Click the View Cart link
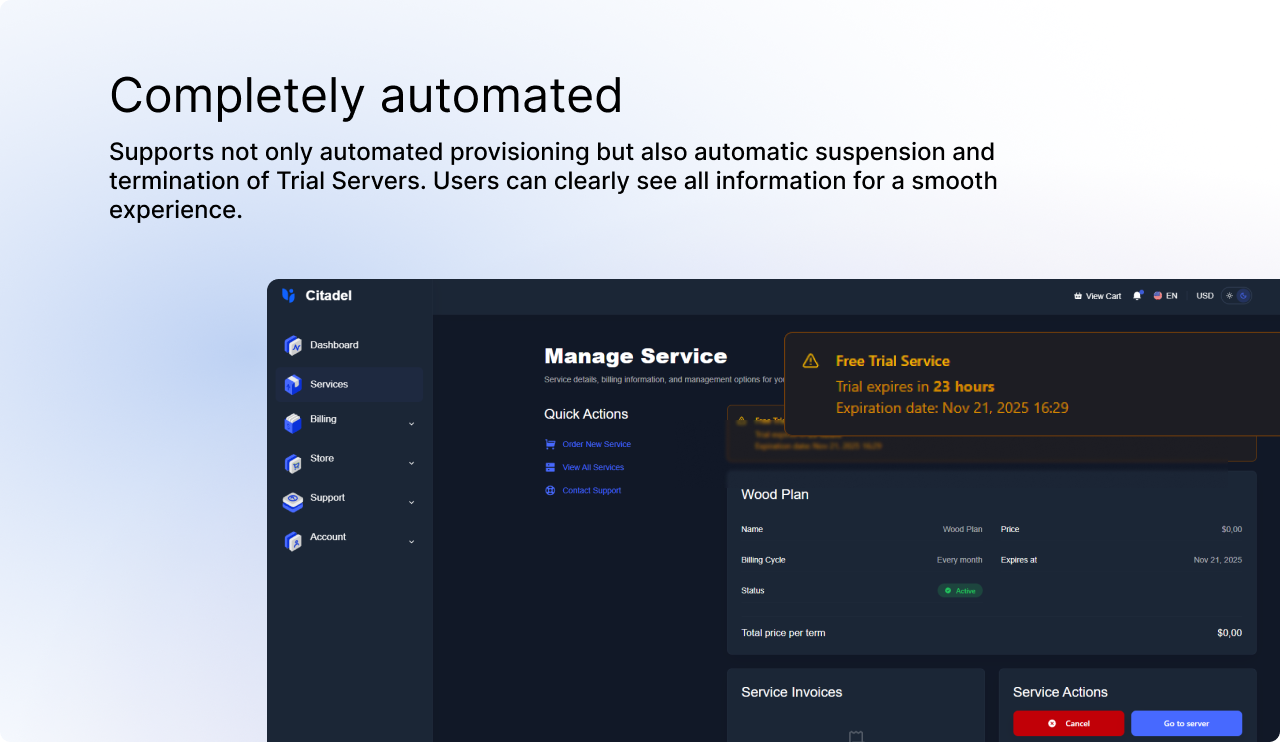Image resolution: width=1280 pixels, height=742 pixels. pos(1098,296)
